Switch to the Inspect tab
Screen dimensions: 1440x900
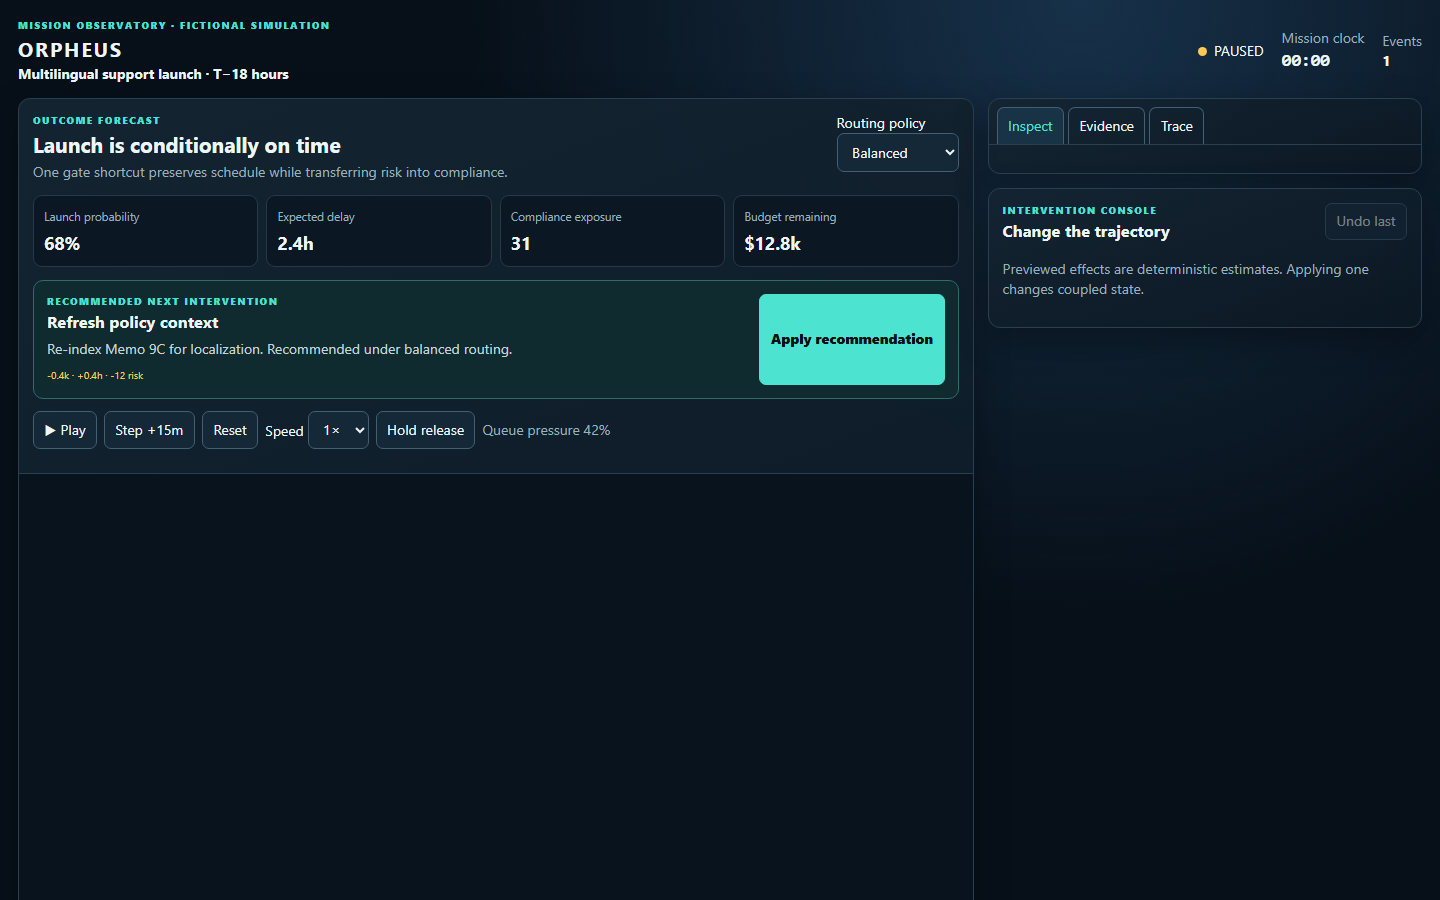[x=1030, y=126]
